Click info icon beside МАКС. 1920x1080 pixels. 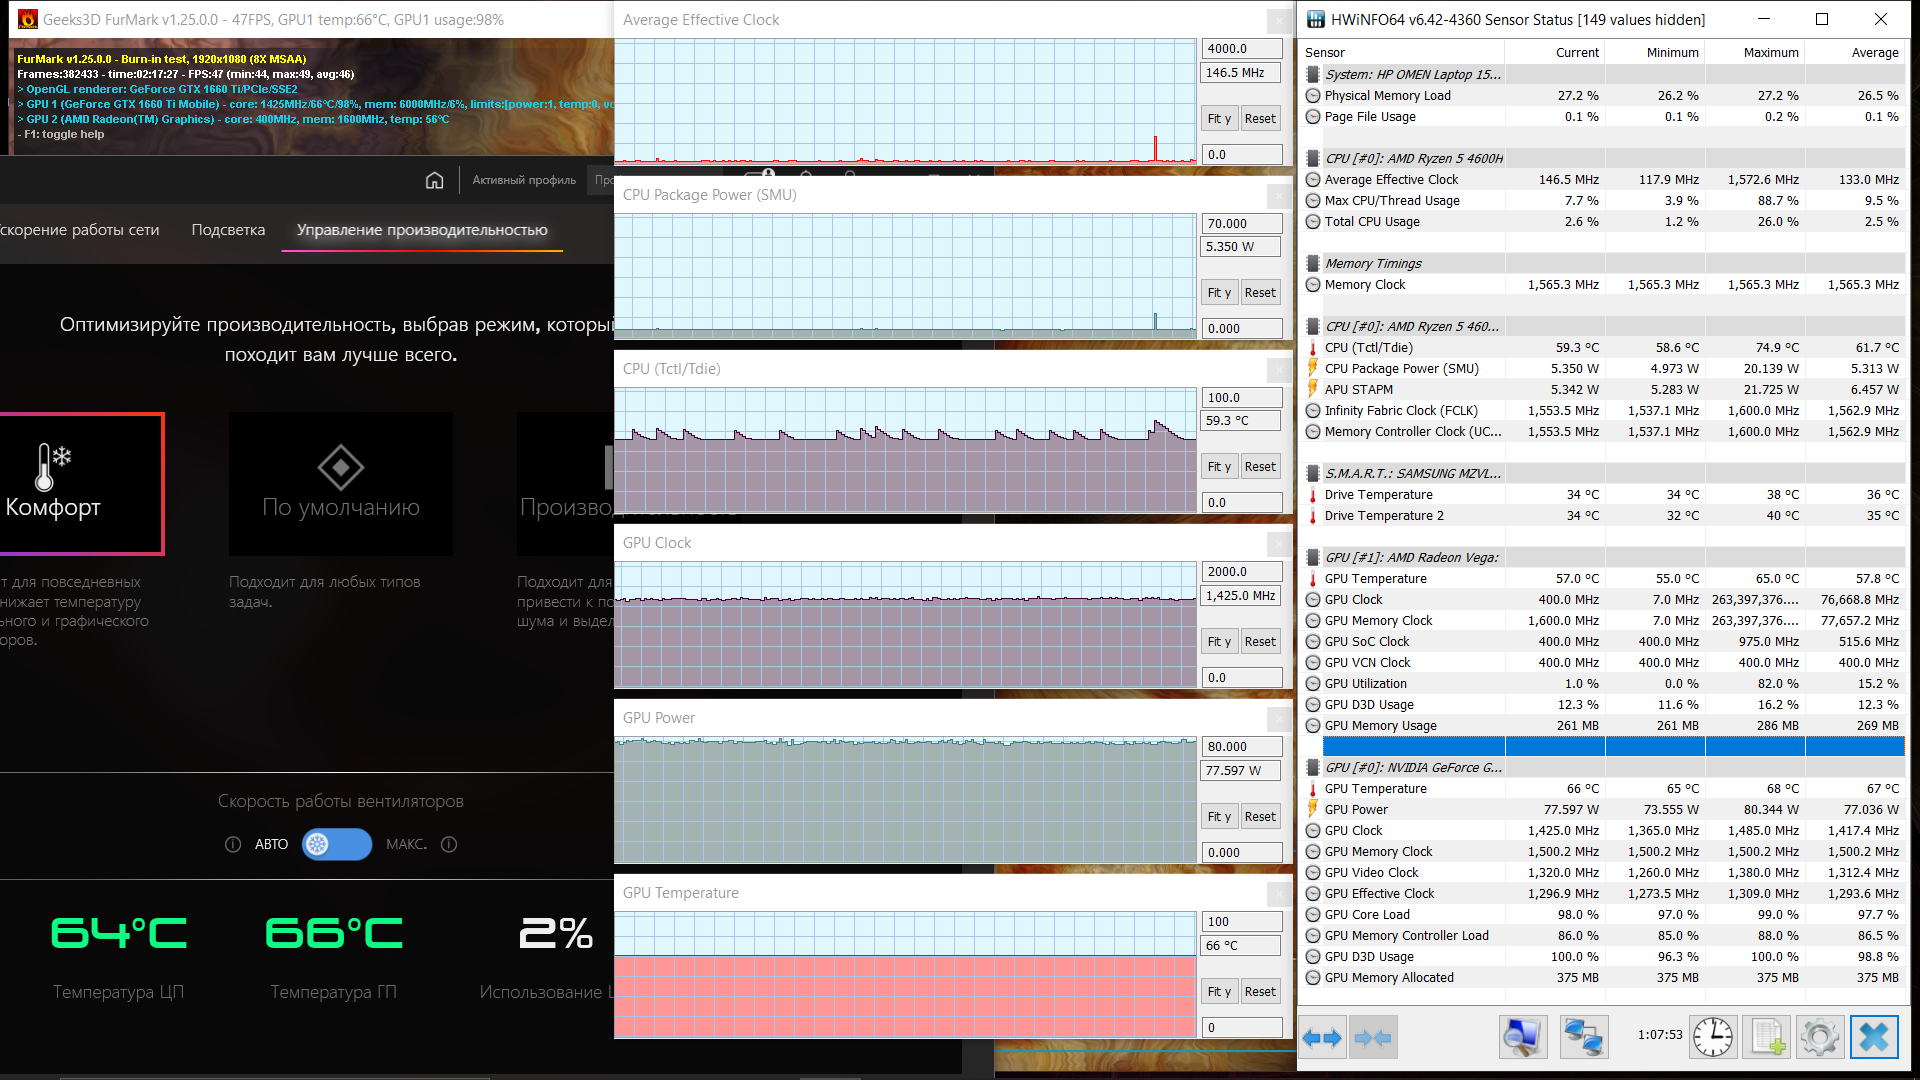tap(449, 844)
